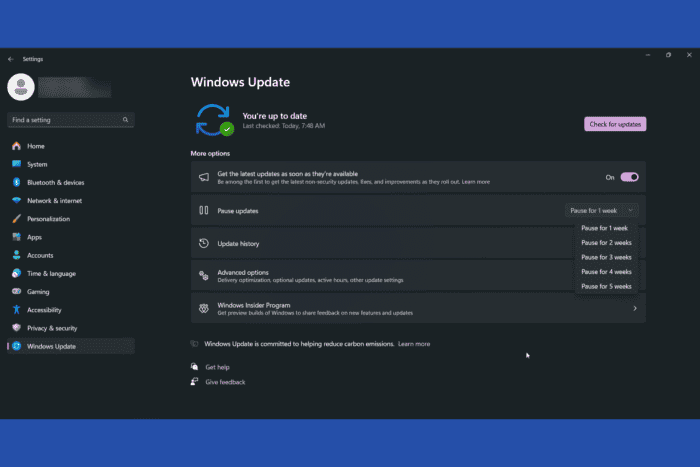700x467 pixels.
Task: Open Get help link
Action: [x=217, y=367]
